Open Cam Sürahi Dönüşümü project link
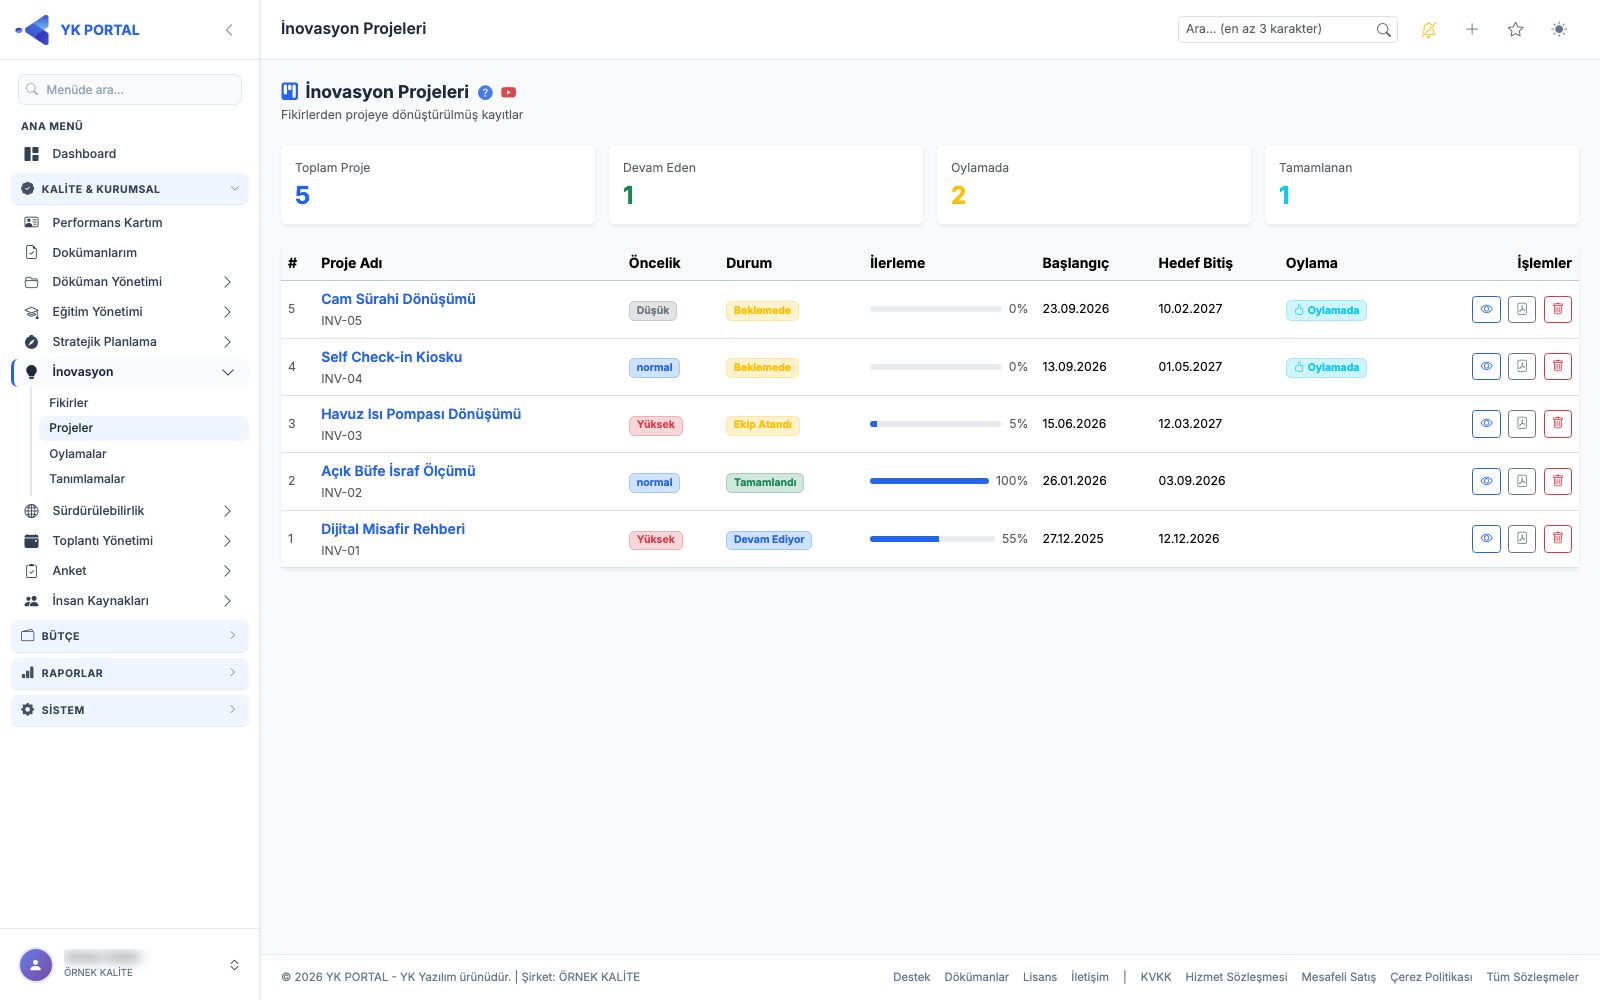Screen dimensions: 1600x1000 tap(398, 299)
